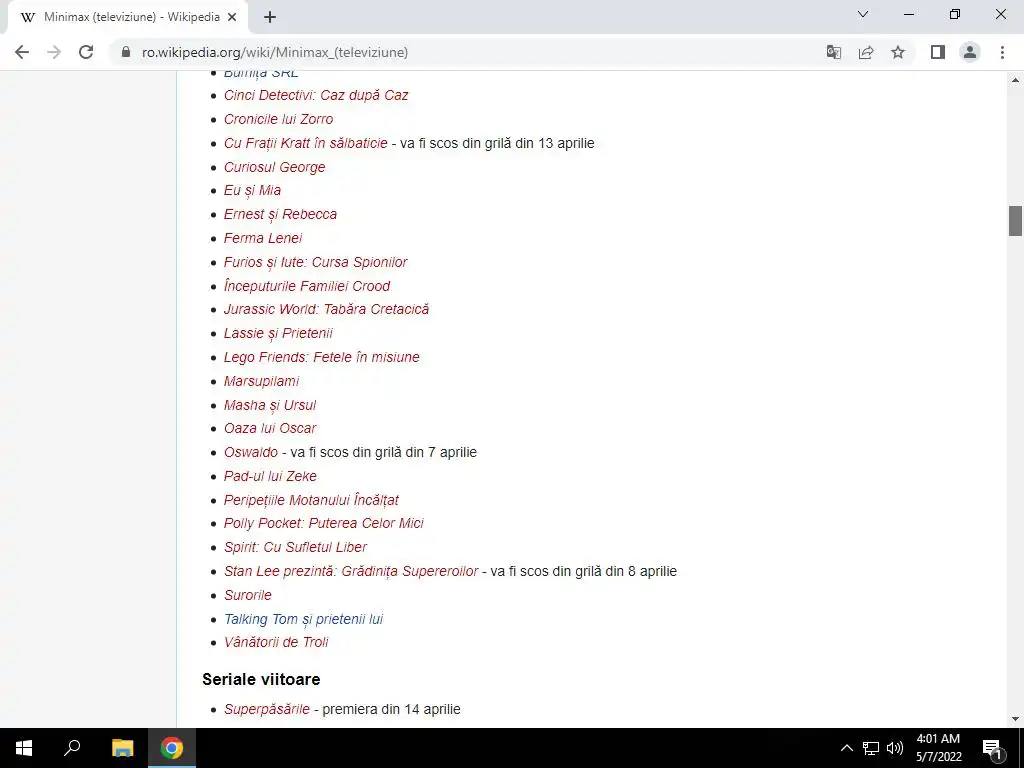Close the Minimax Wikipedia tab
Screen dimensions: 1024x768
(232, 18)
